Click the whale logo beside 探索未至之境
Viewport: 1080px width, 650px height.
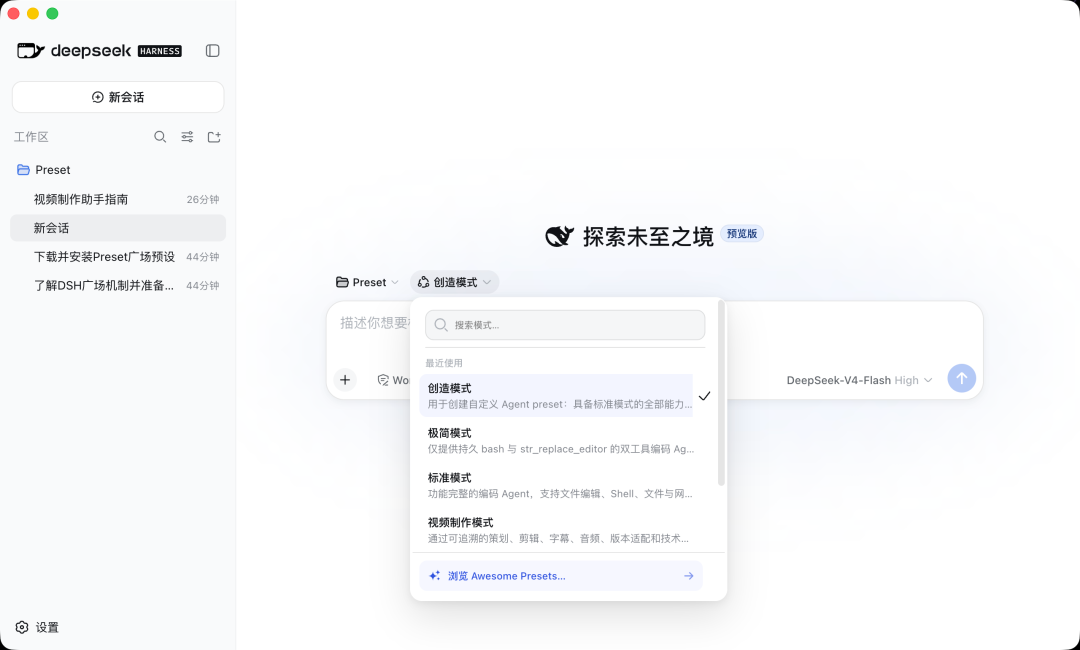pyautogui.click(x=560, y=236)
